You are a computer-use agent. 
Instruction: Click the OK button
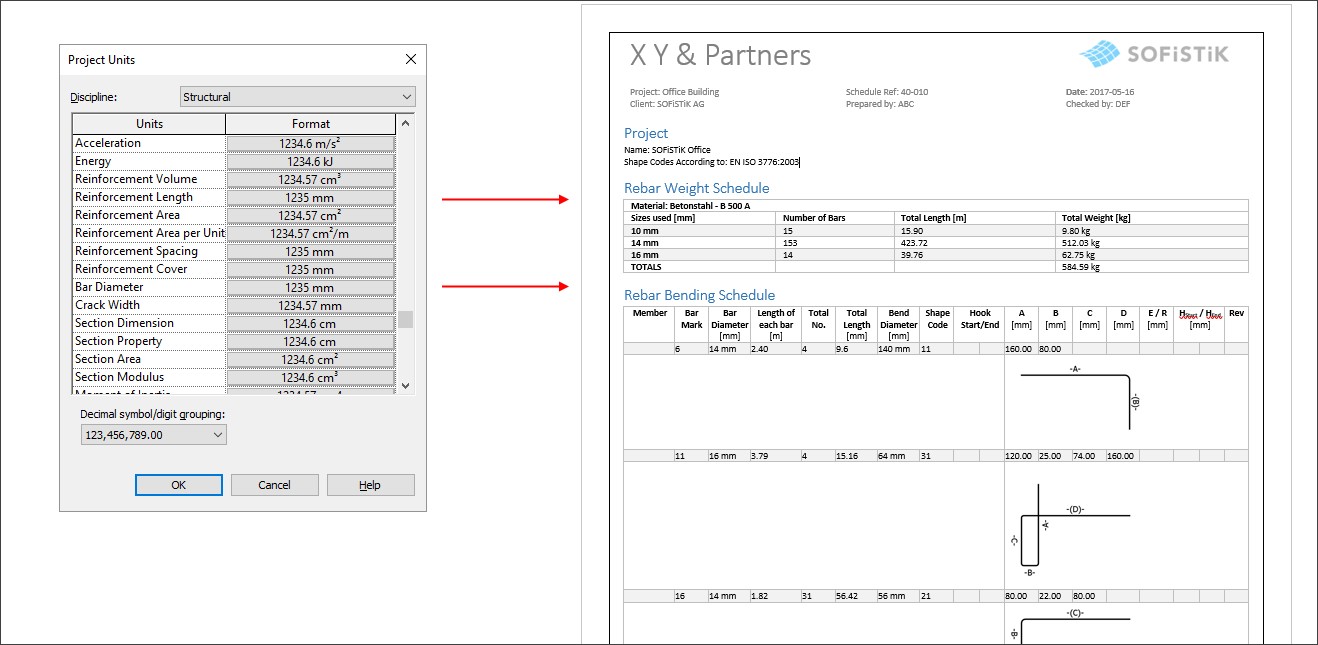[179, 485]
